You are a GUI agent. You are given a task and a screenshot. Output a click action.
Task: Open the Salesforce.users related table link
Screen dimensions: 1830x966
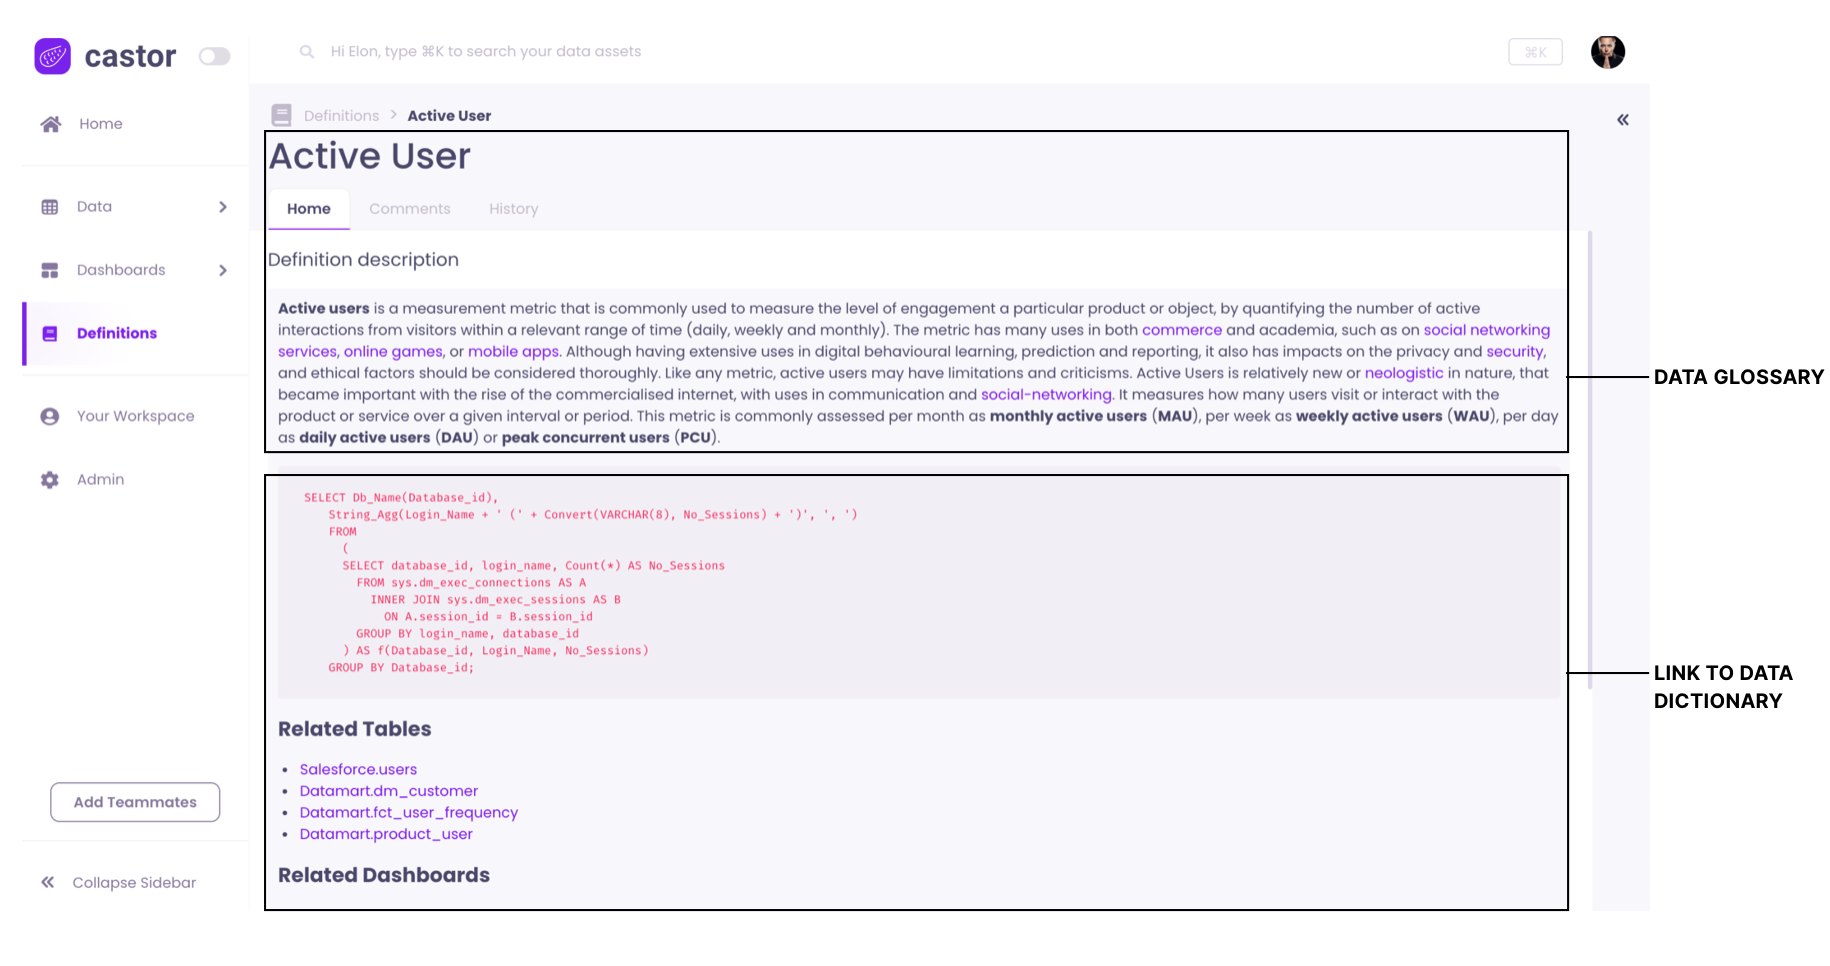(x=358, y=769)
